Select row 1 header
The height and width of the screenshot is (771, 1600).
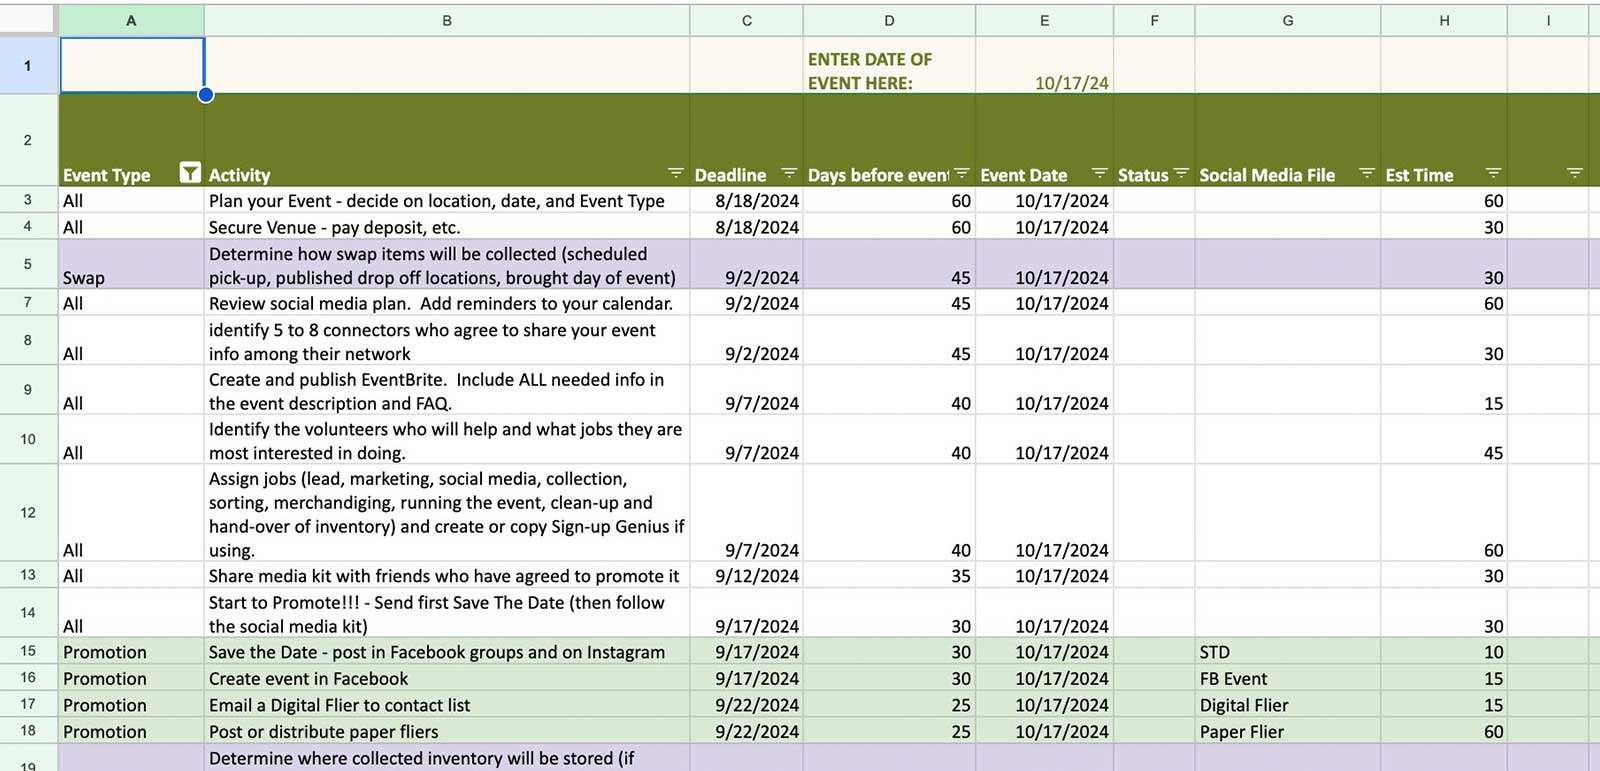coord(28,65)
